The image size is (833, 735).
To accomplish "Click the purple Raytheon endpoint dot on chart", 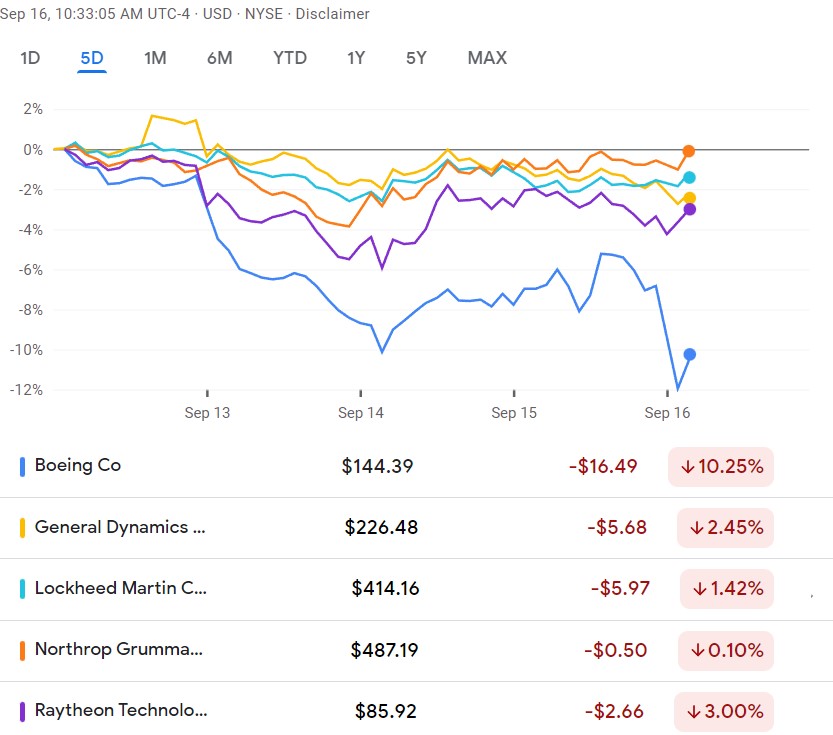I will [x=689, y=209].
